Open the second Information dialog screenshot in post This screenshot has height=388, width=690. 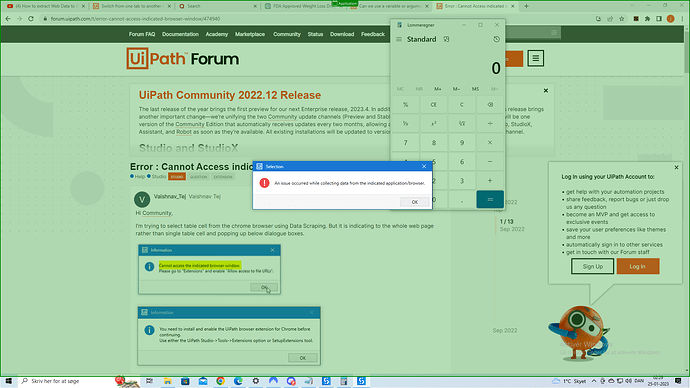click(229, 336)
